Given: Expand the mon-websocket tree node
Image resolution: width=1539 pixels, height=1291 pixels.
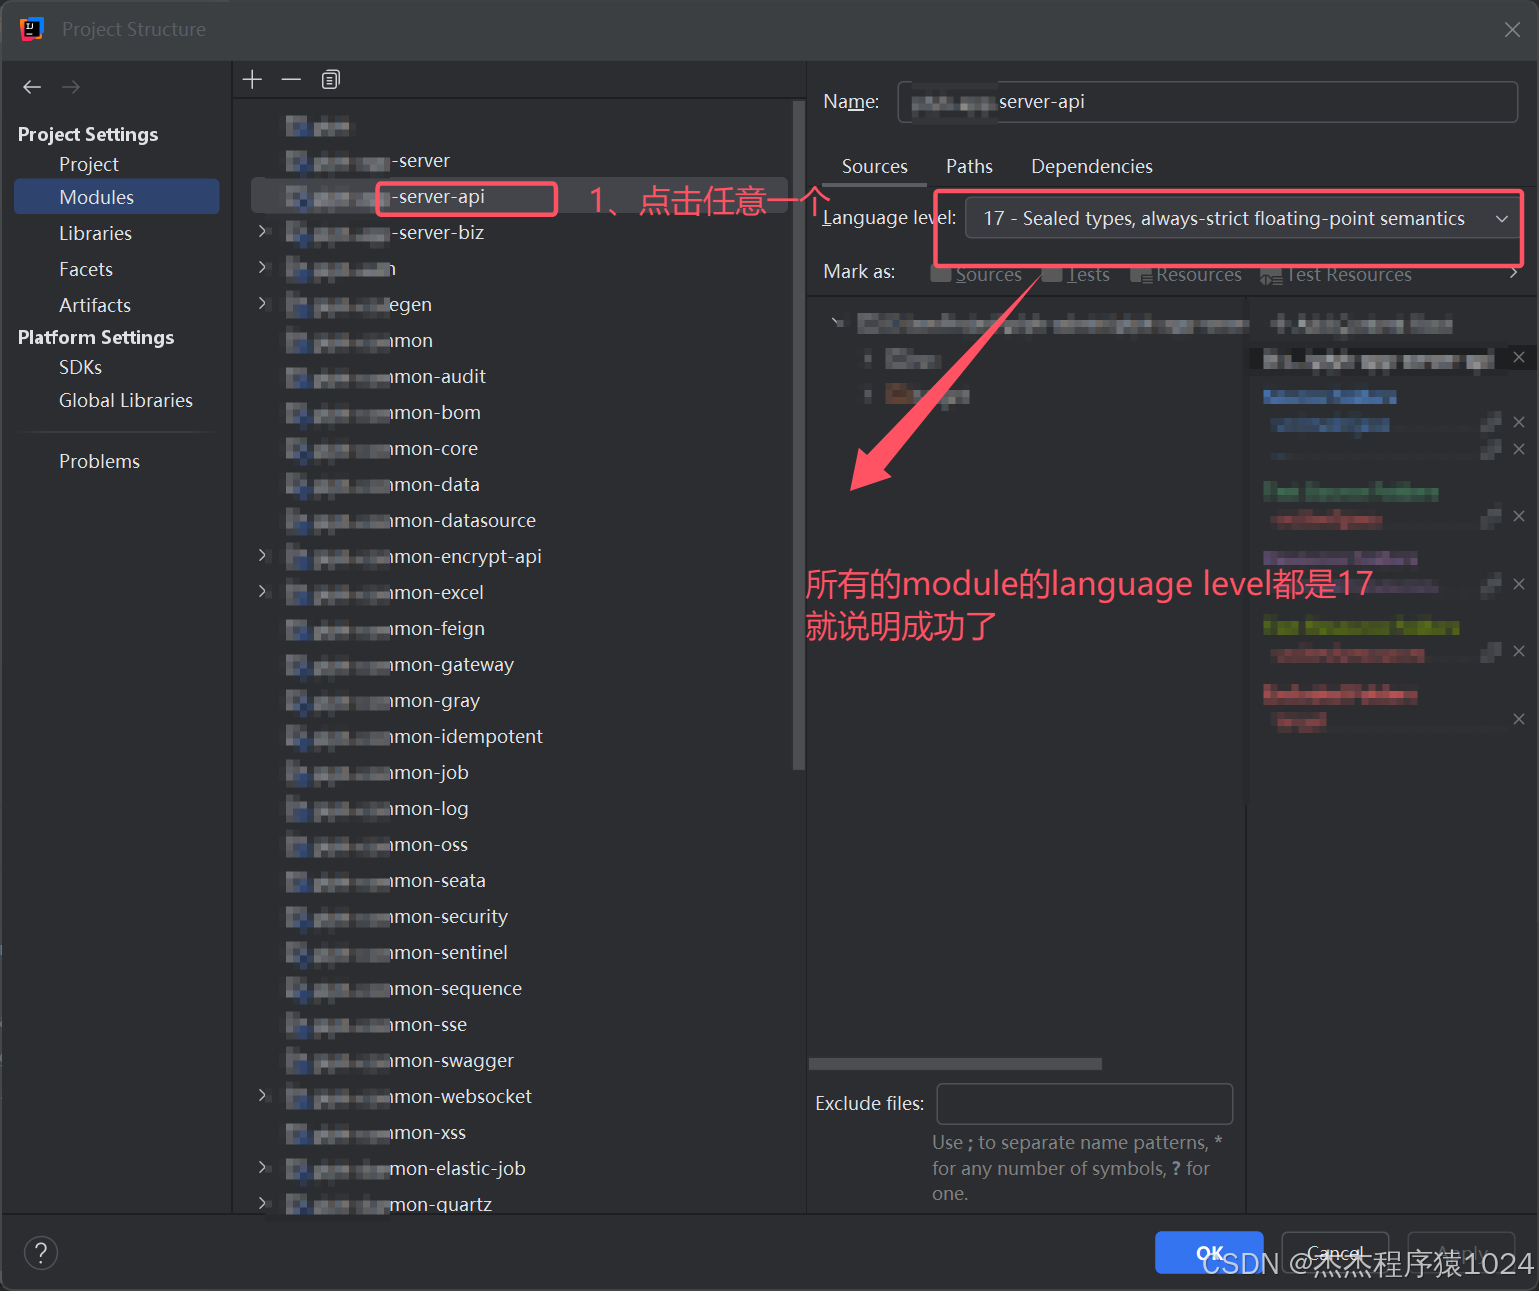Looking at the screenshot, I should pyautogui.click(x=262, y=1095).
